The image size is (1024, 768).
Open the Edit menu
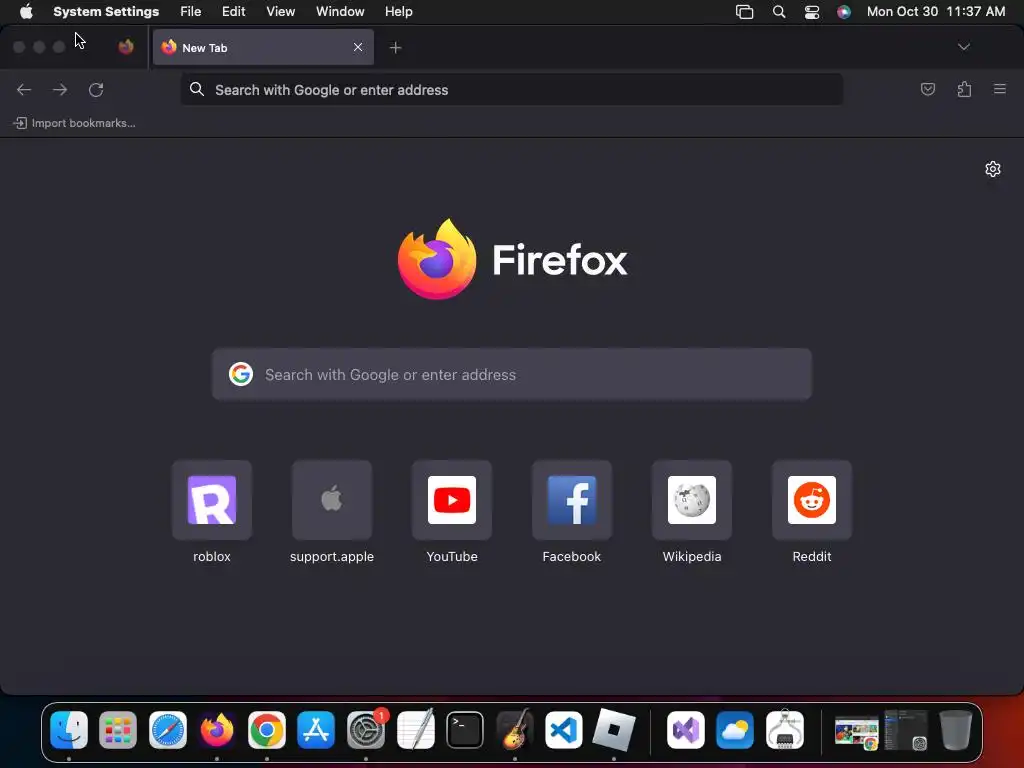(233, 12)
